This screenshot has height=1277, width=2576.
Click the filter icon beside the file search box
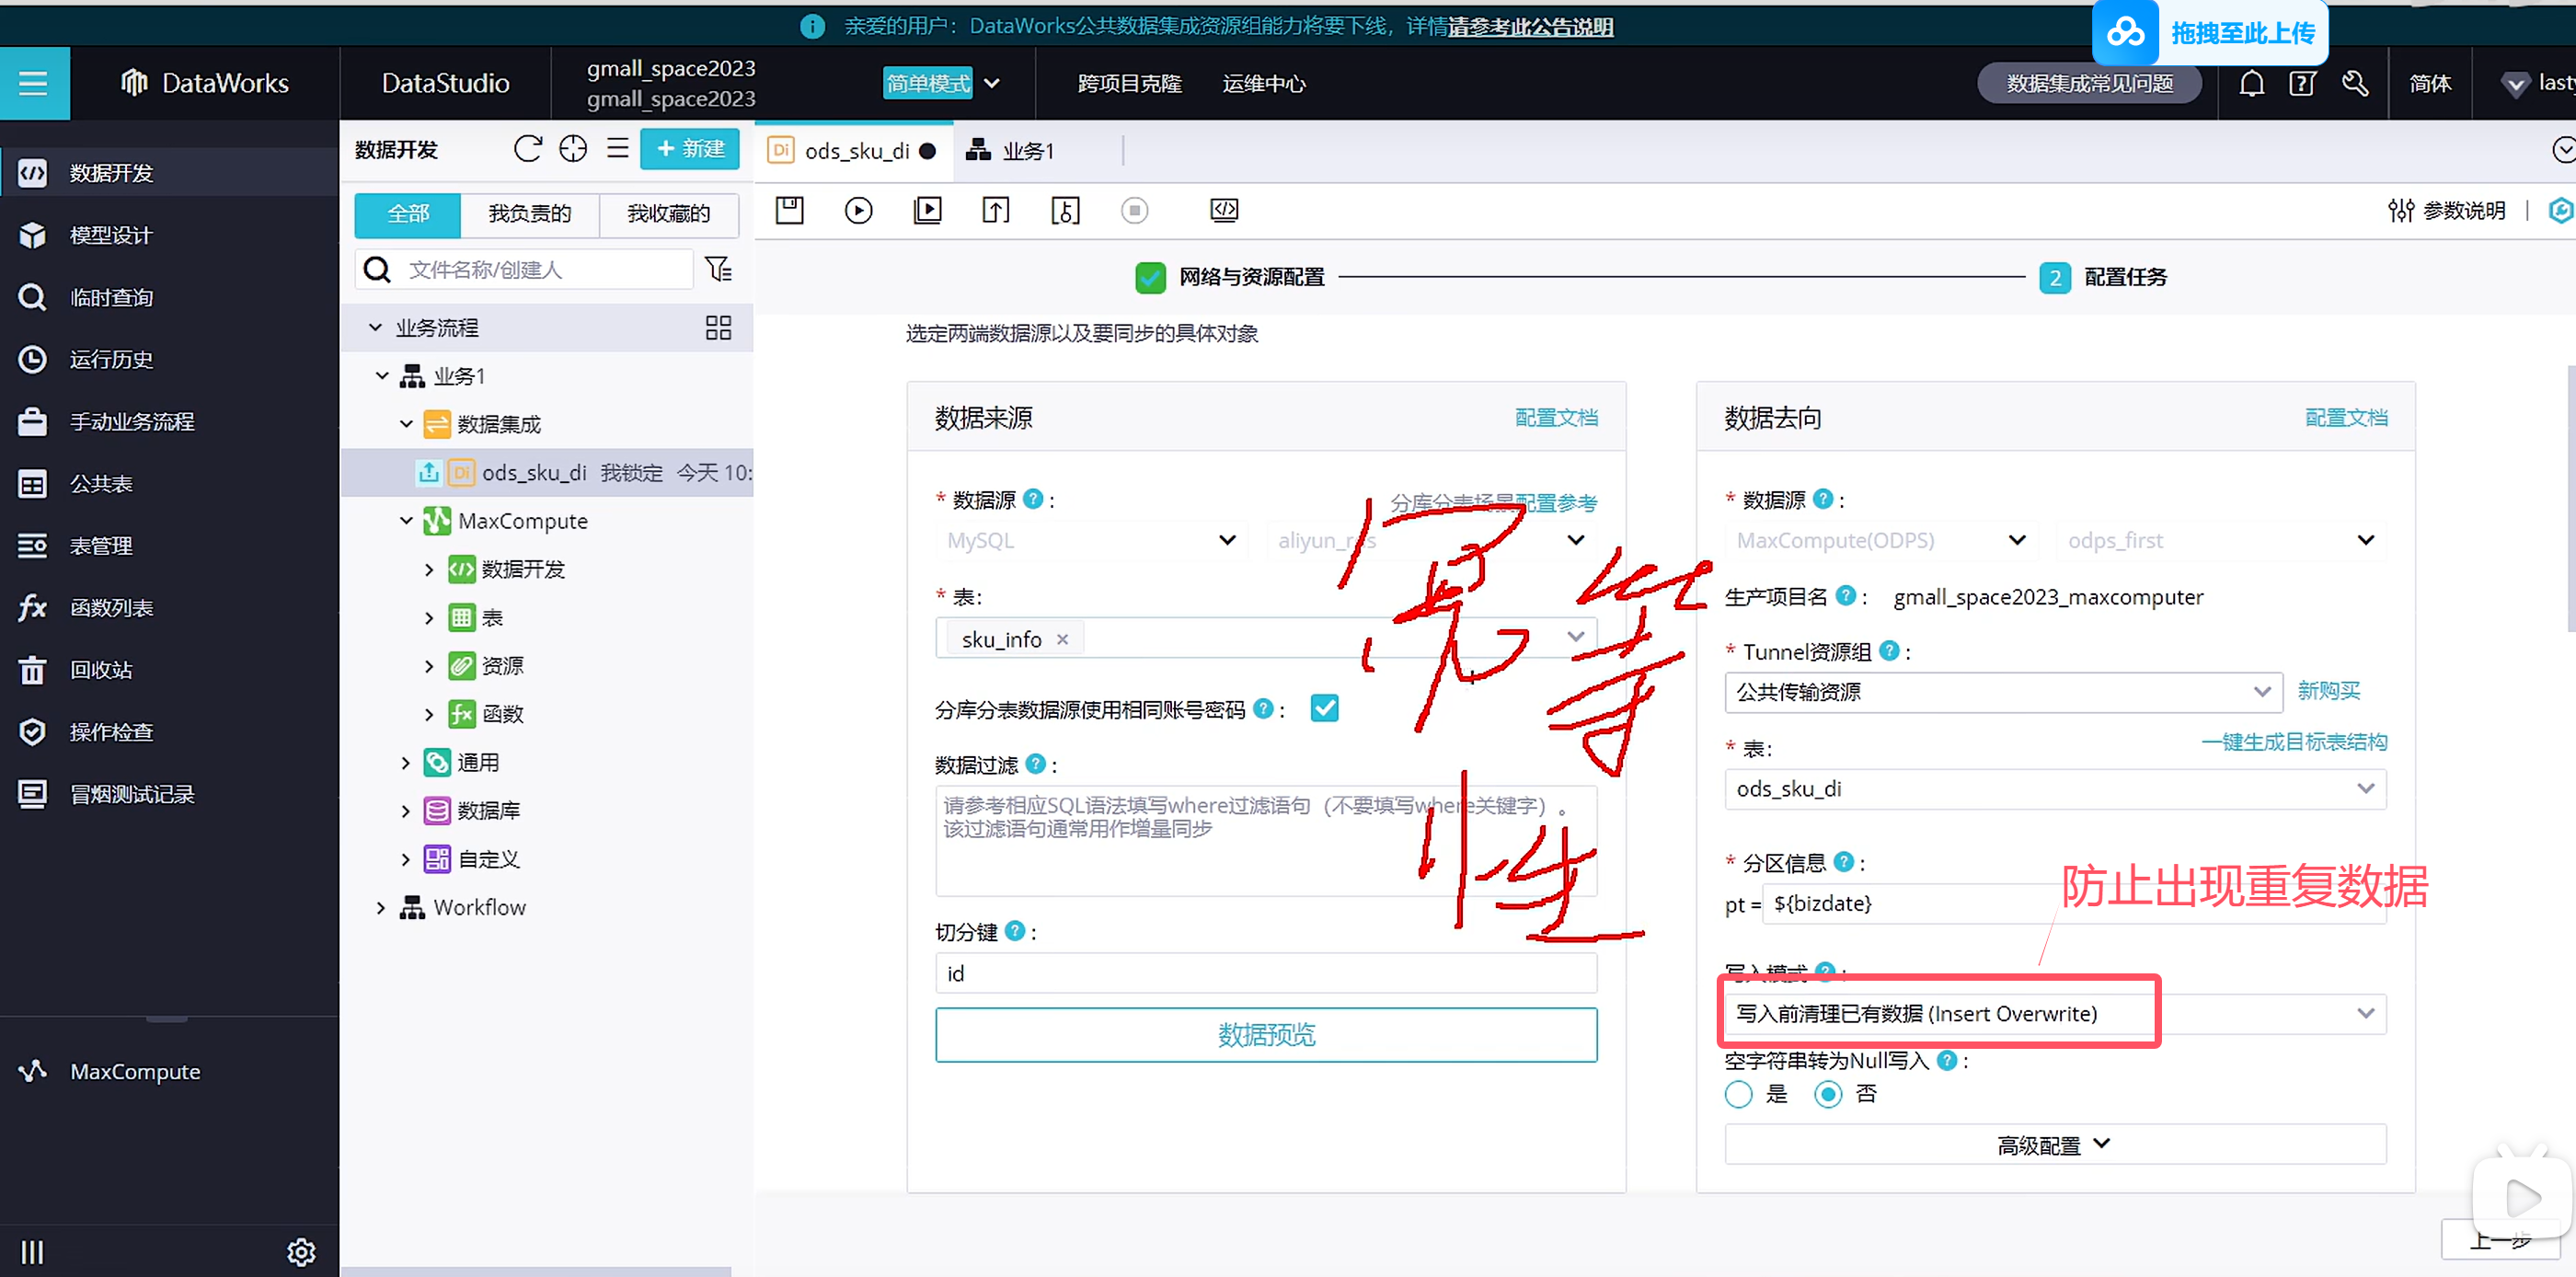(718, 269)
